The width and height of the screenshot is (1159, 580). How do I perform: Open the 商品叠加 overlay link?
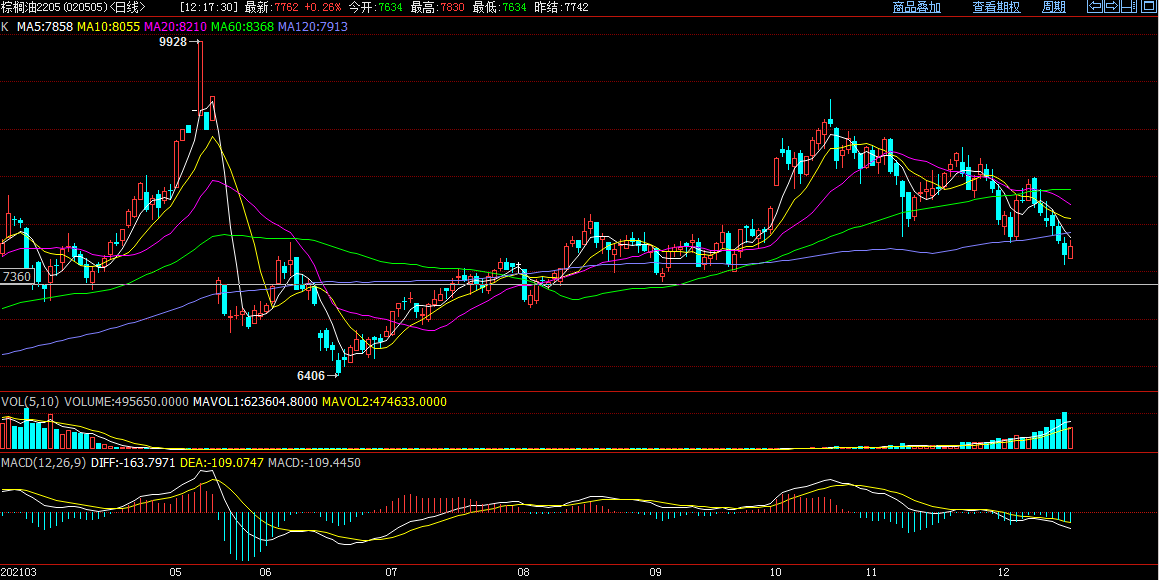[x=916, y=7]
